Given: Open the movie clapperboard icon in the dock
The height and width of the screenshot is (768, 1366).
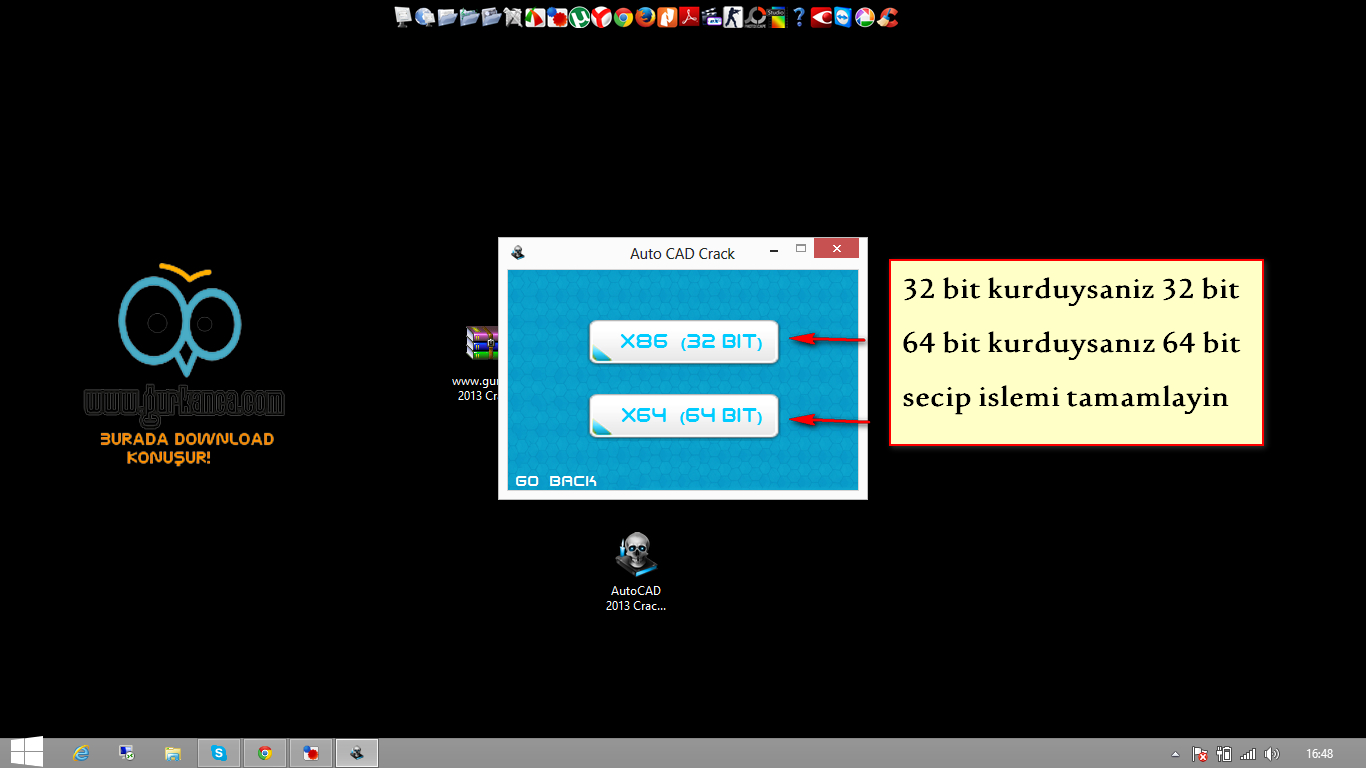Looking at the screenshot, I should (x=711, y=17).
